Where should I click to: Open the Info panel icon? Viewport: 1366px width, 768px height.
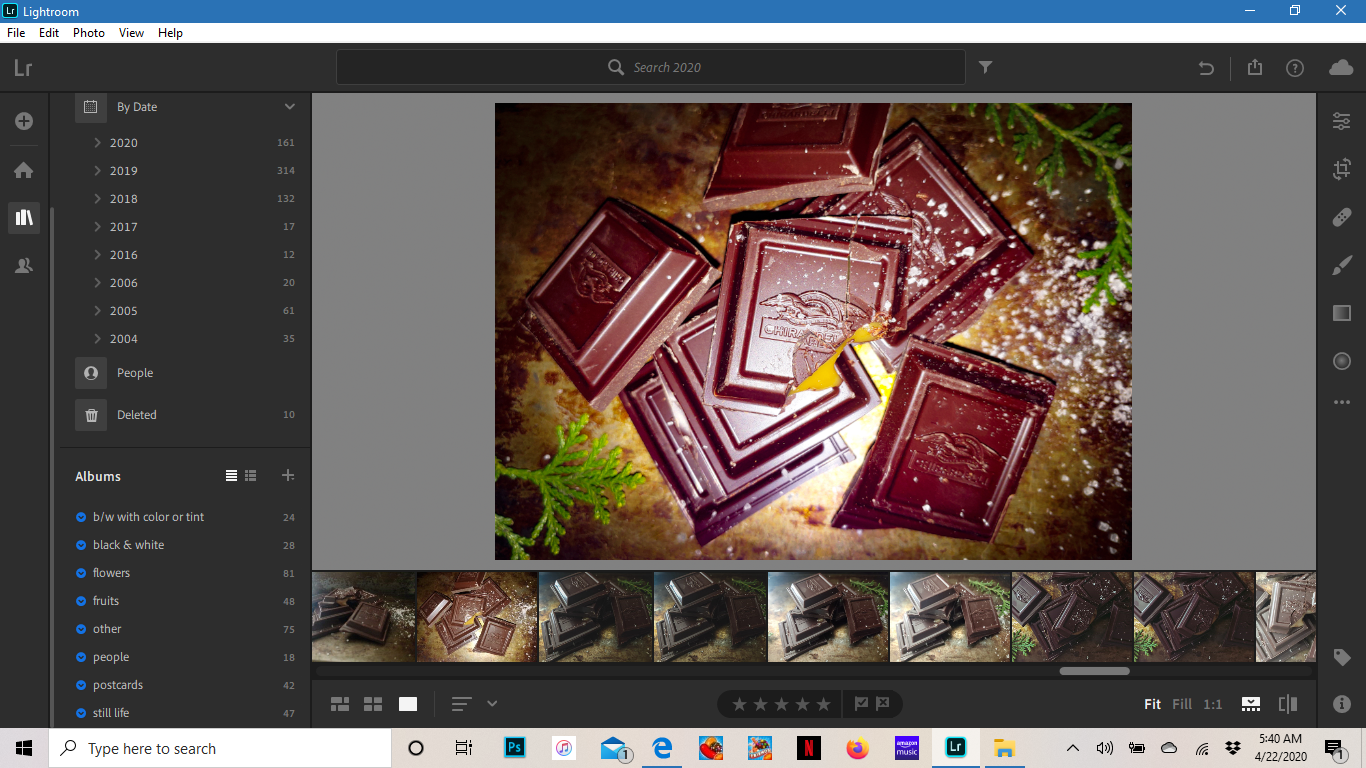click(1341, 704)
